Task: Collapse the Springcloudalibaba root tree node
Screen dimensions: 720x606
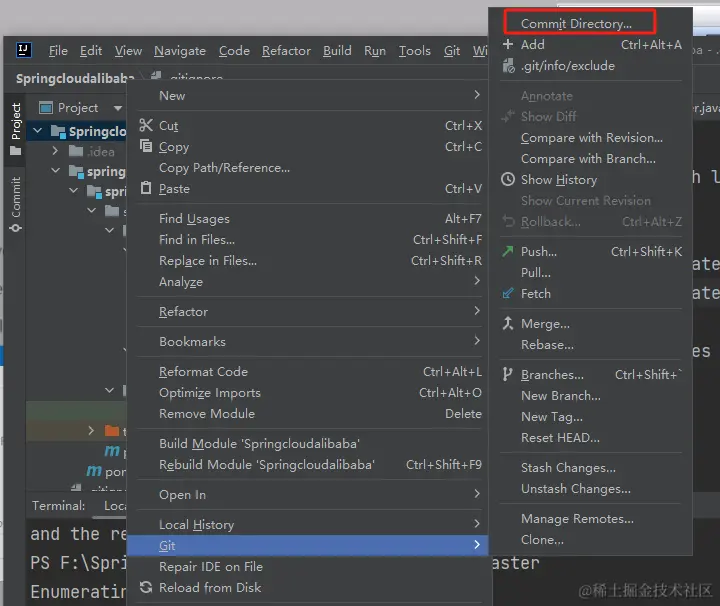Action: pos(38,131)
